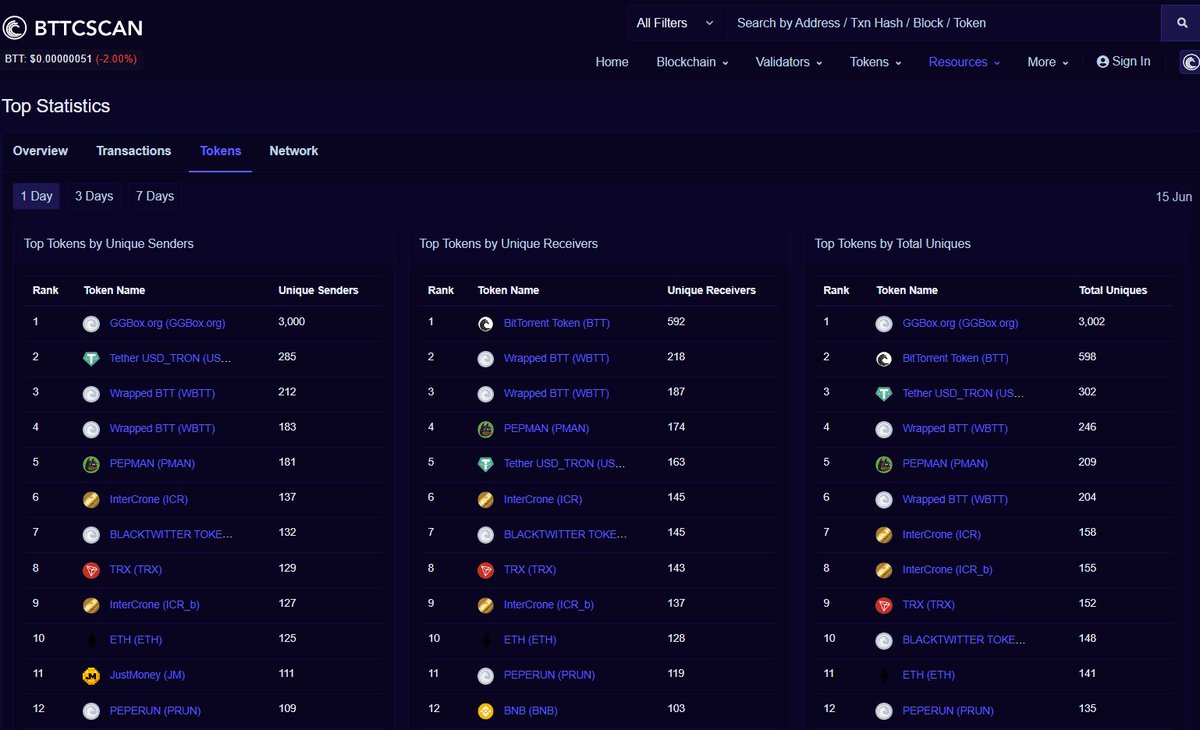Click the 15 Jun date label
Image resolution: width=1200 pixels, height=730 pixels.
click(x=1174, y=197)
